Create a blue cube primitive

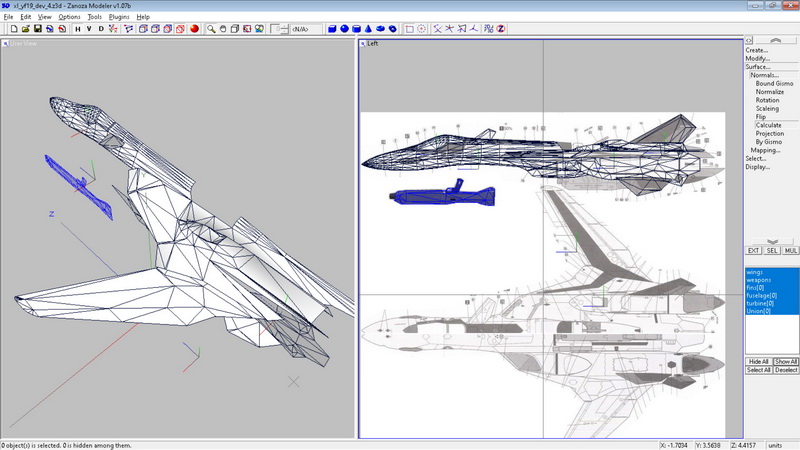[331, 29]
